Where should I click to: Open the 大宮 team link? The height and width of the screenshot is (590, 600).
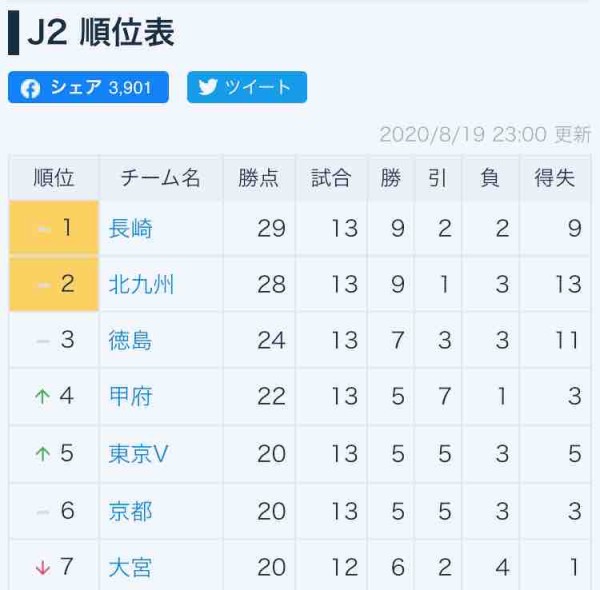pyautogui.click(x=130, y=568)
